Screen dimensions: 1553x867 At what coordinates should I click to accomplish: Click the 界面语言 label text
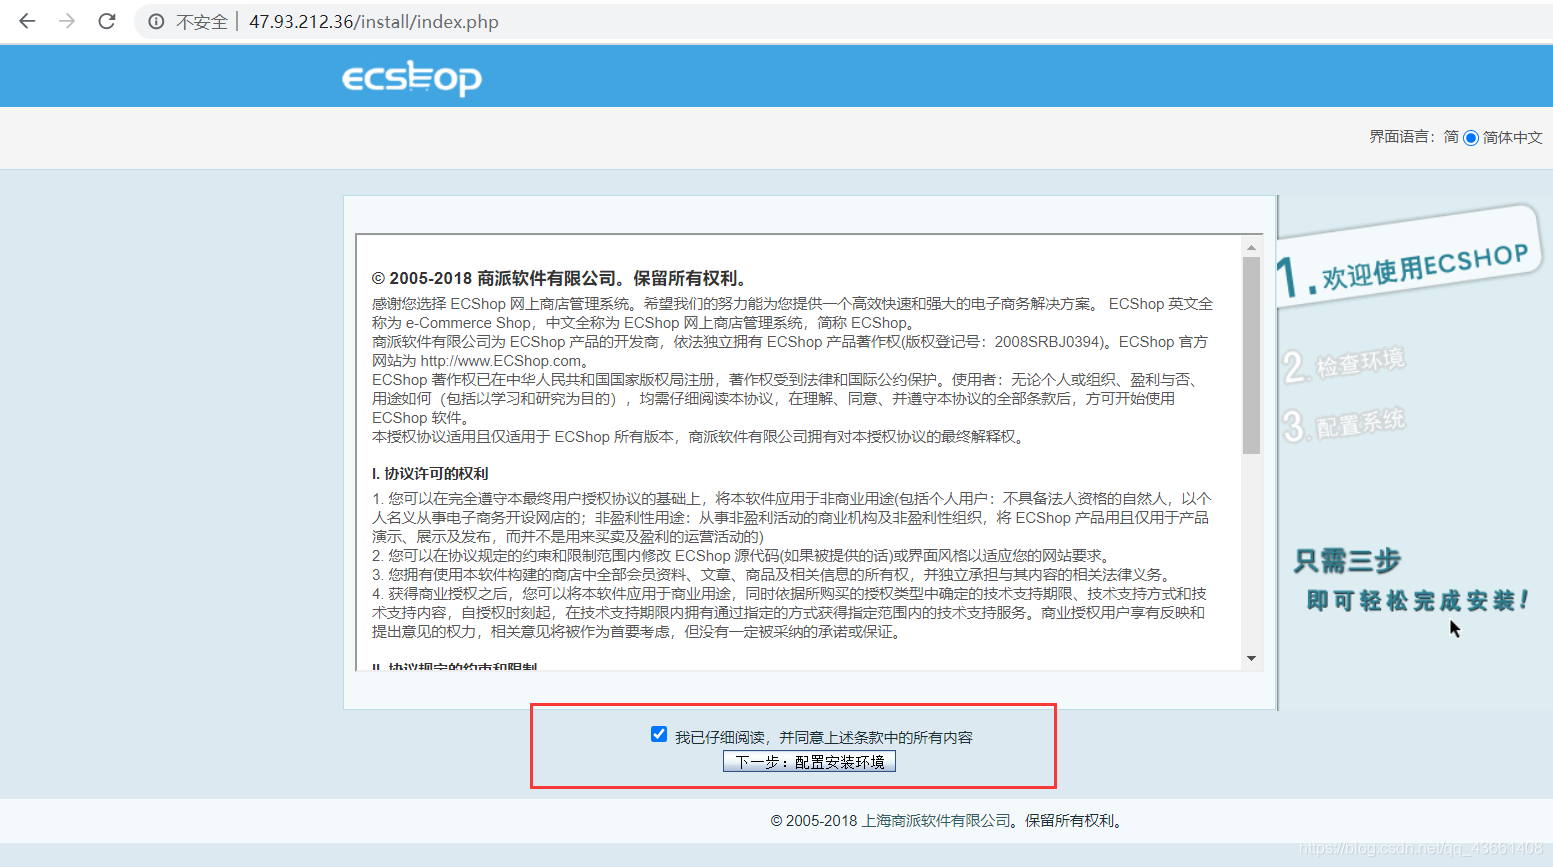[1402, 137]
